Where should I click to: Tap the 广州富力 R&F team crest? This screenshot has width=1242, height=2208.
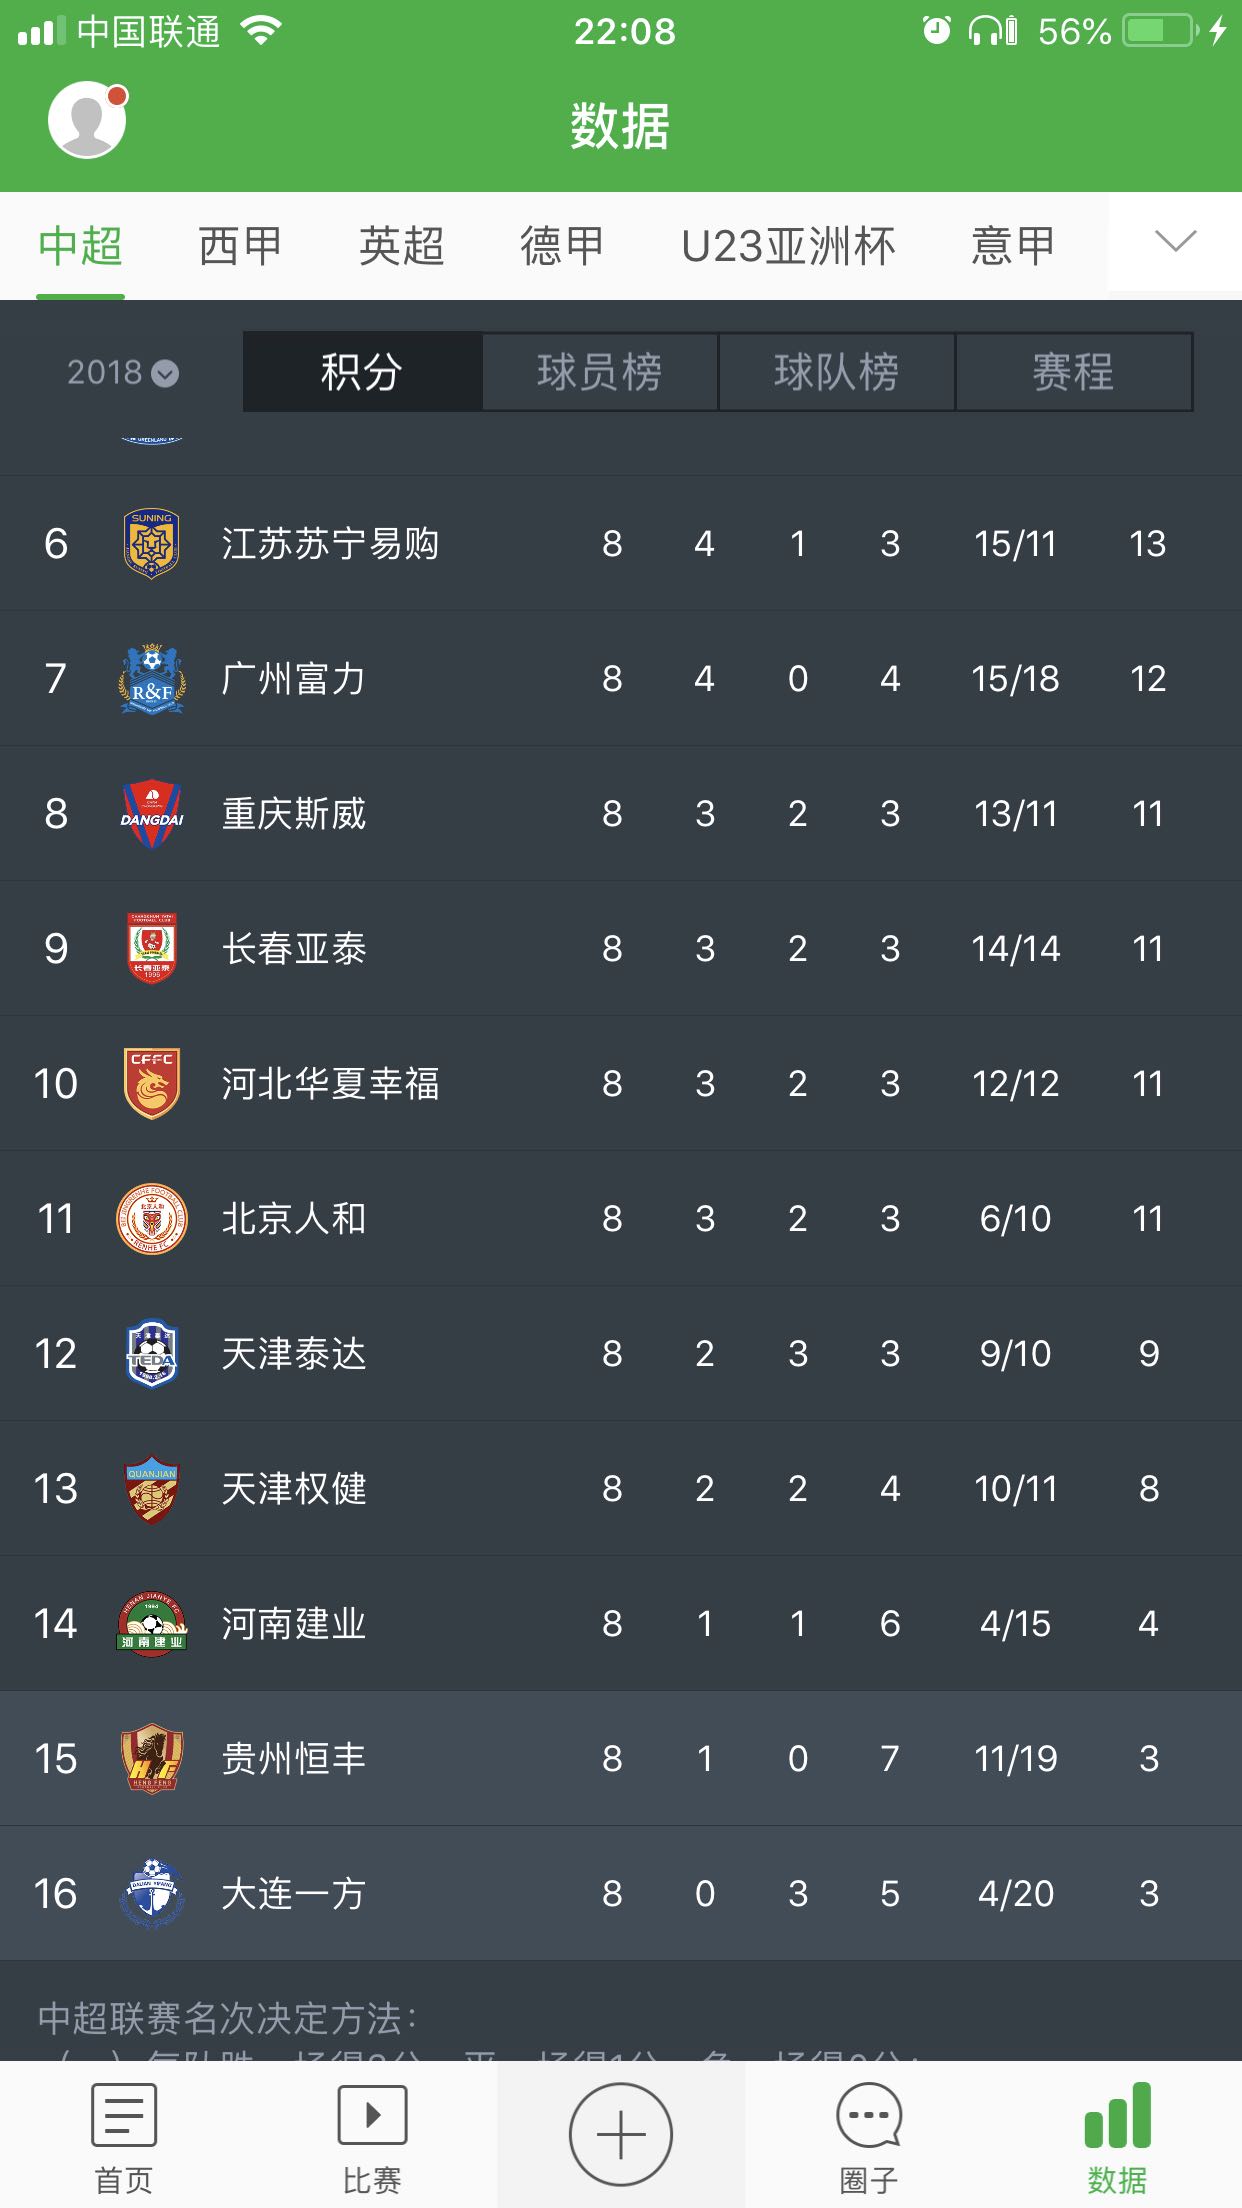pos(152,679)
